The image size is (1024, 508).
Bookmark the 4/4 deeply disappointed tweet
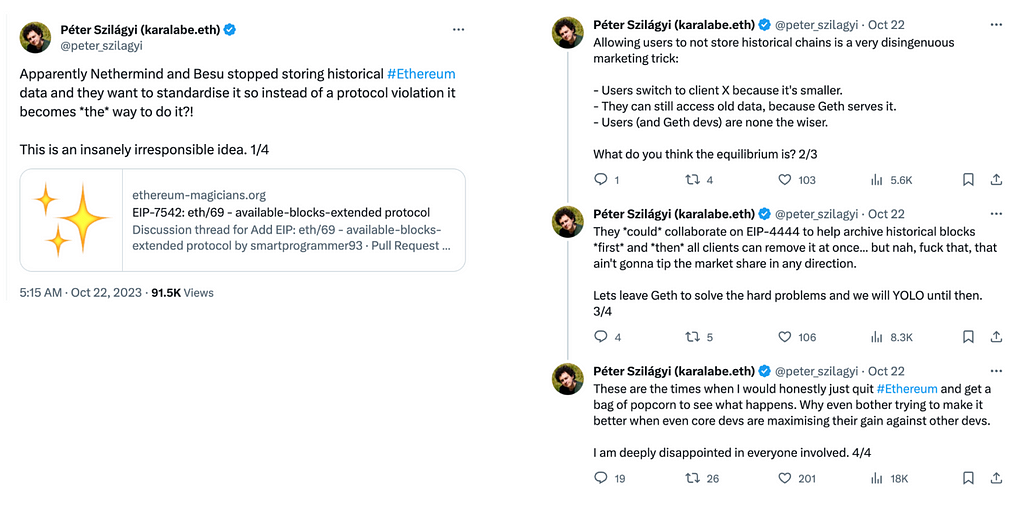tap(968, 478)
